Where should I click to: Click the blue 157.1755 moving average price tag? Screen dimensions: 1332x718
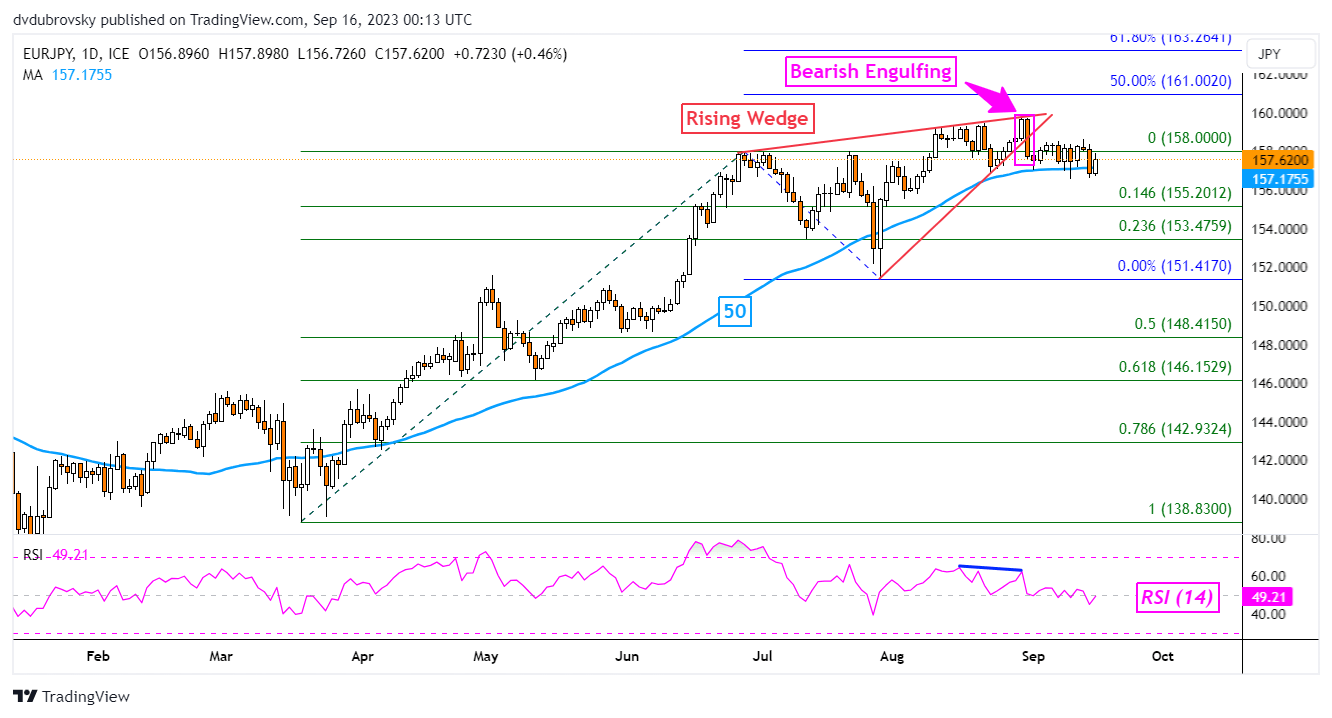1277,177
